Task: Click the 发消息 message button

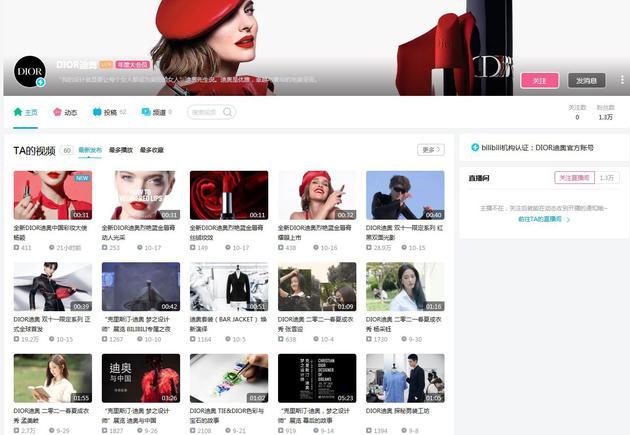Action: click(586, 80)
